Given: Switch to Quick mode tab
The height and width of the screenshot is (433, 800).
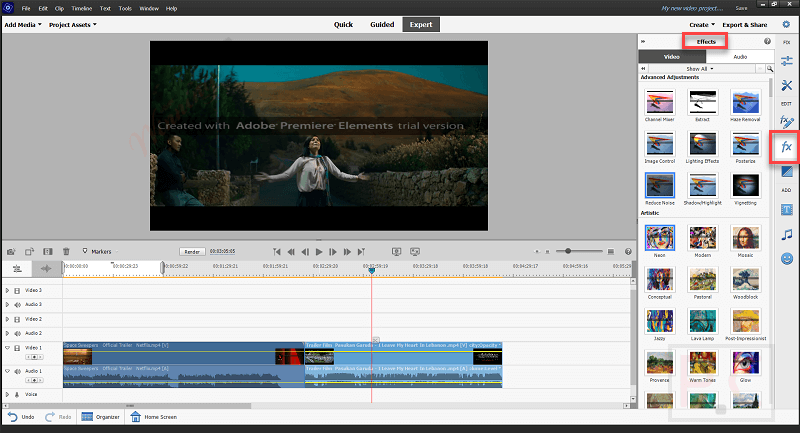Looking at the screenshot, I should 343,24.
